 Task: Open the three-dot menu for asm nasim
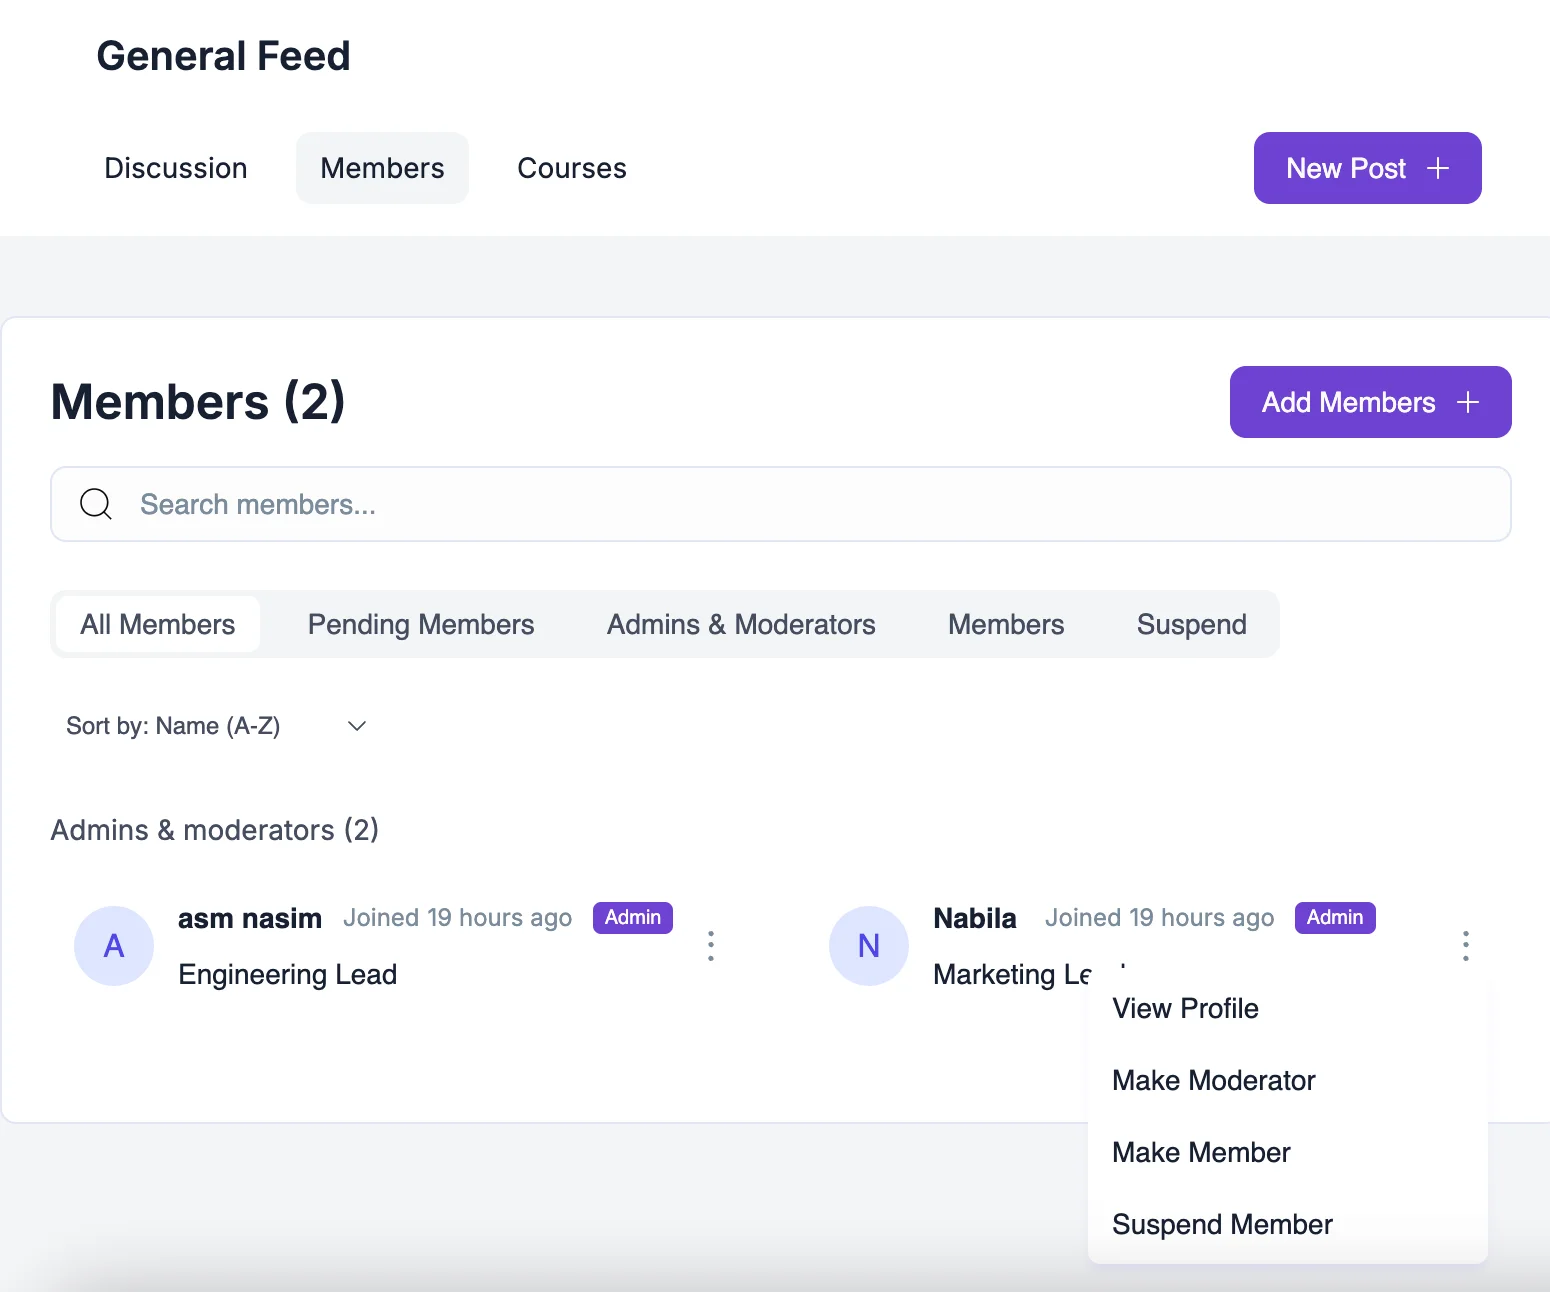710,945
